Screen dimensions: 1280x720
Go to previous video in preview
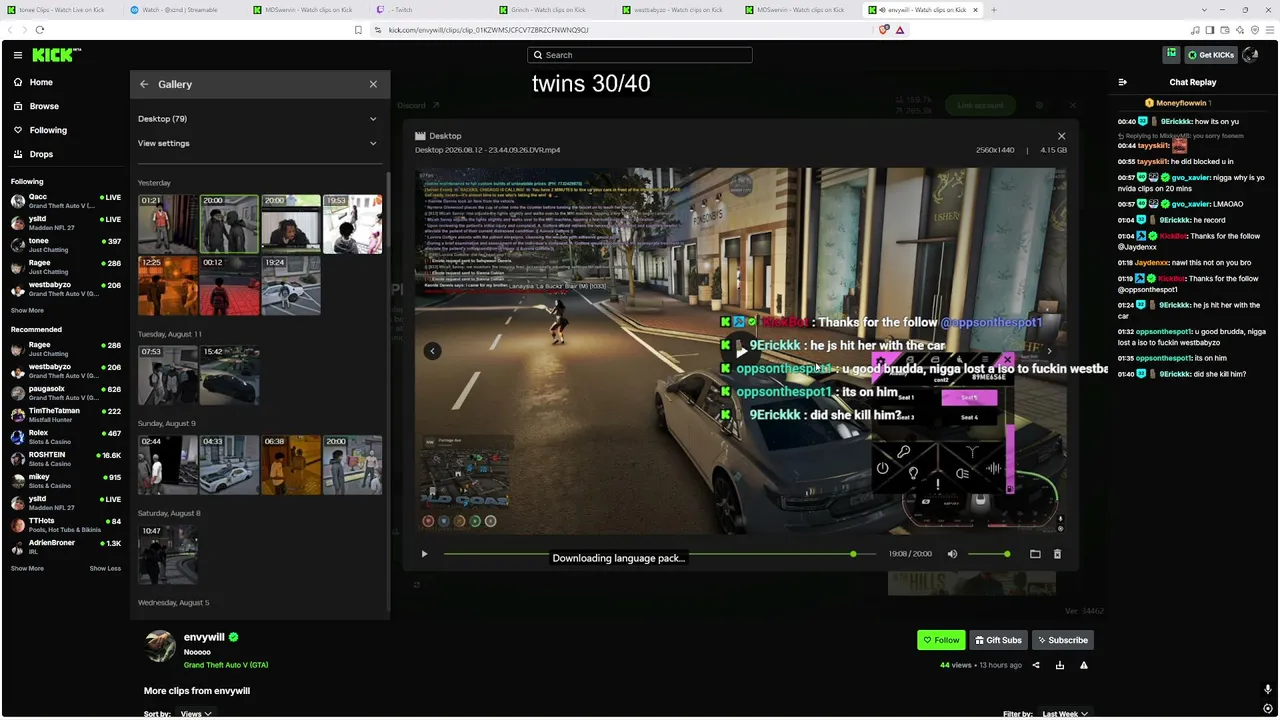(432, 351)
